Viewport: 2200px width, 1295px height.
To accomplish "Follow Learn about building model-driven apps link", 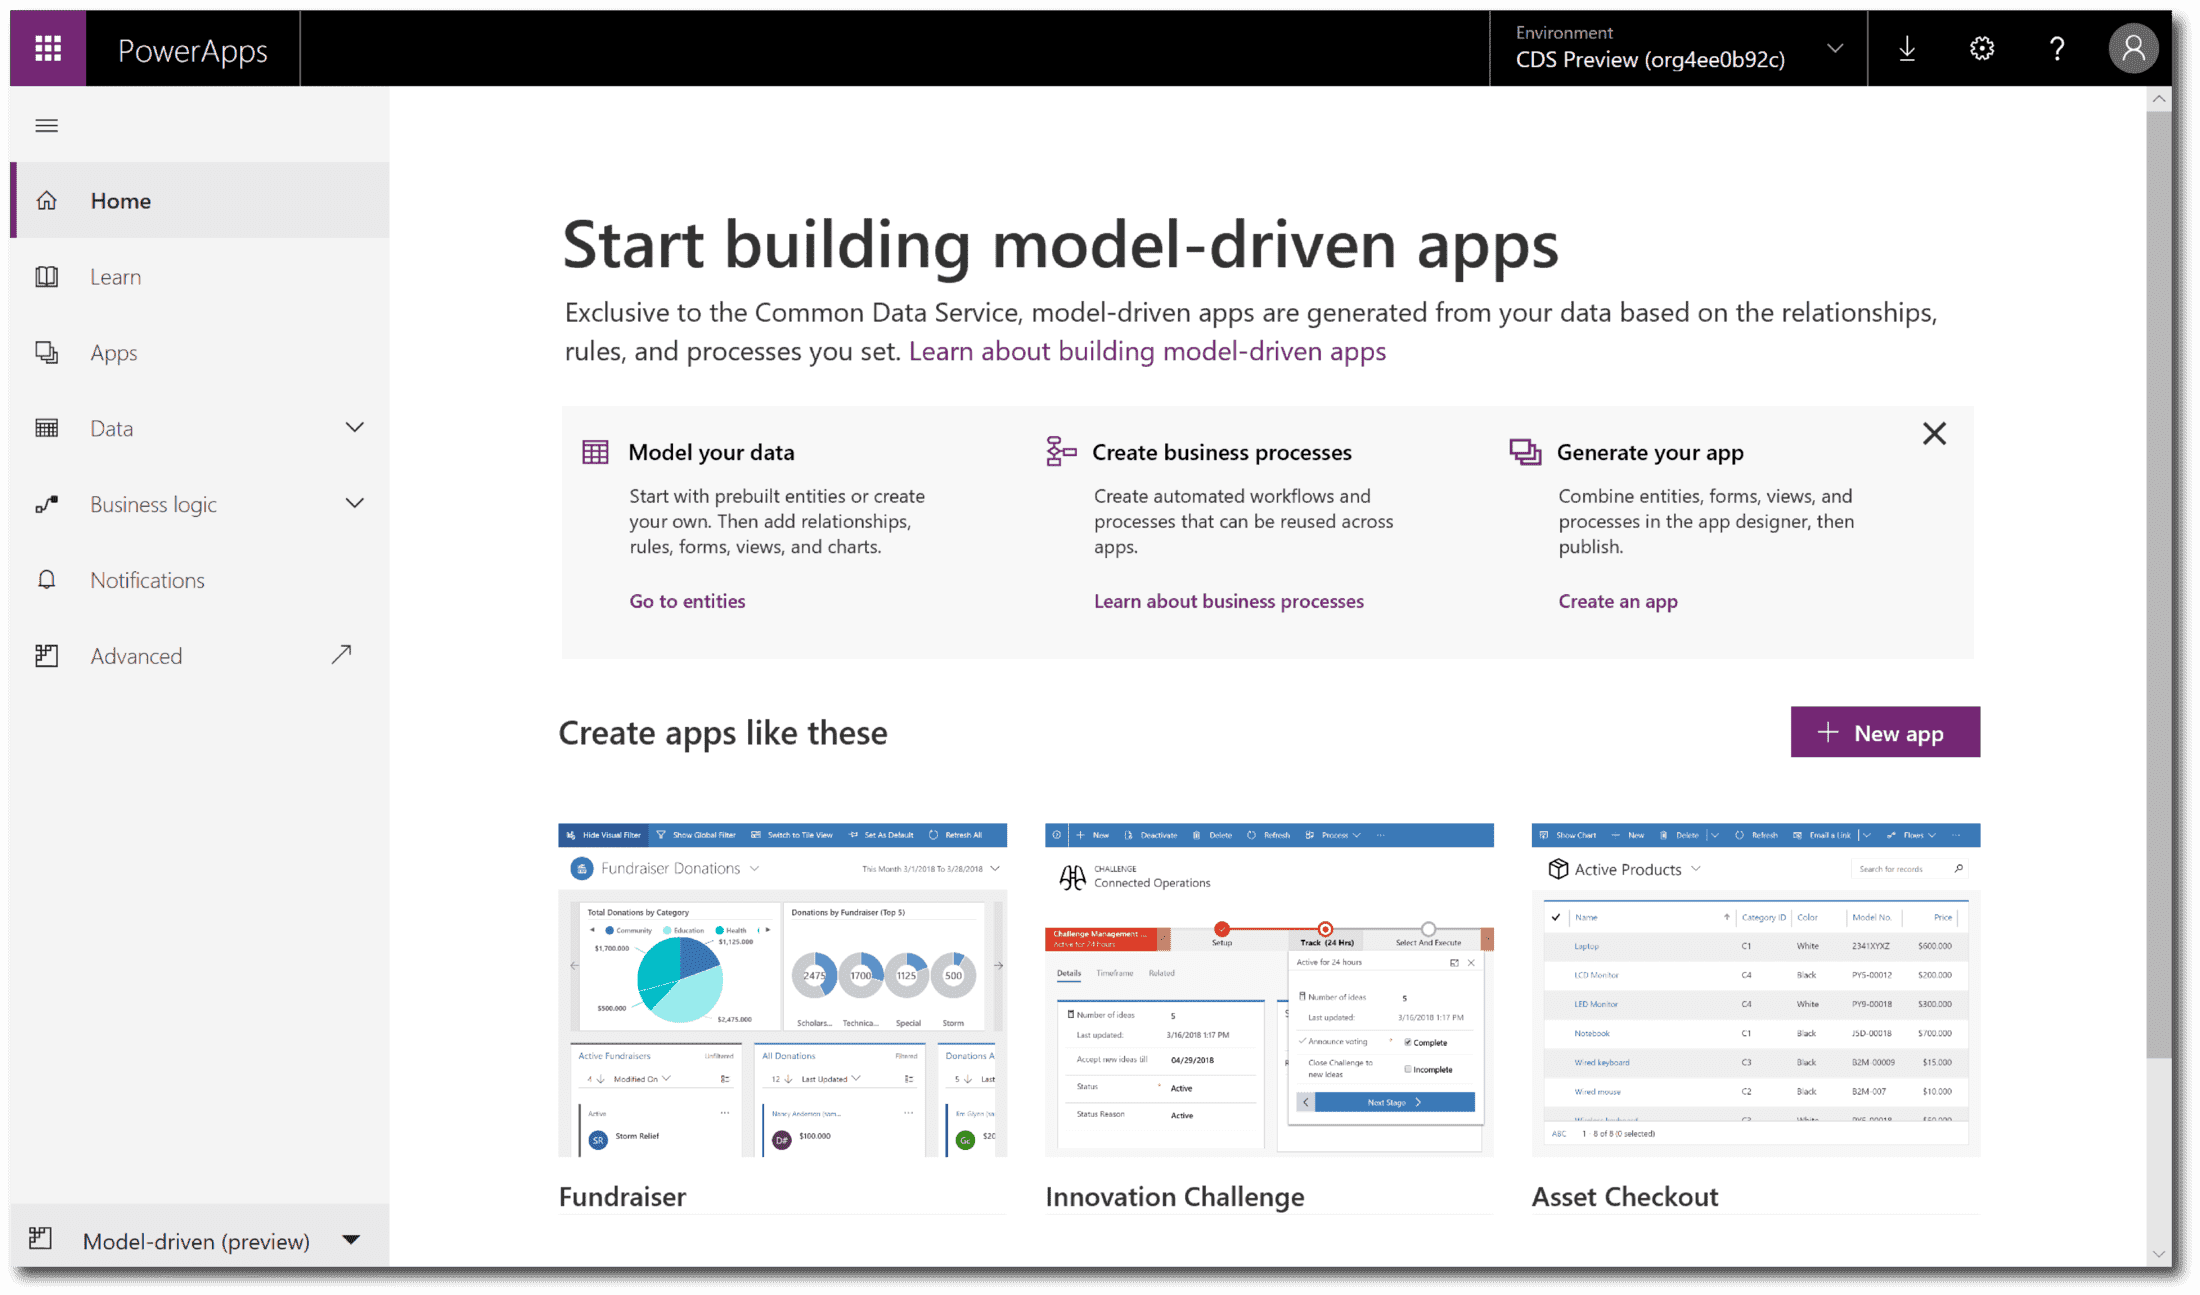I will (1147, 351).
